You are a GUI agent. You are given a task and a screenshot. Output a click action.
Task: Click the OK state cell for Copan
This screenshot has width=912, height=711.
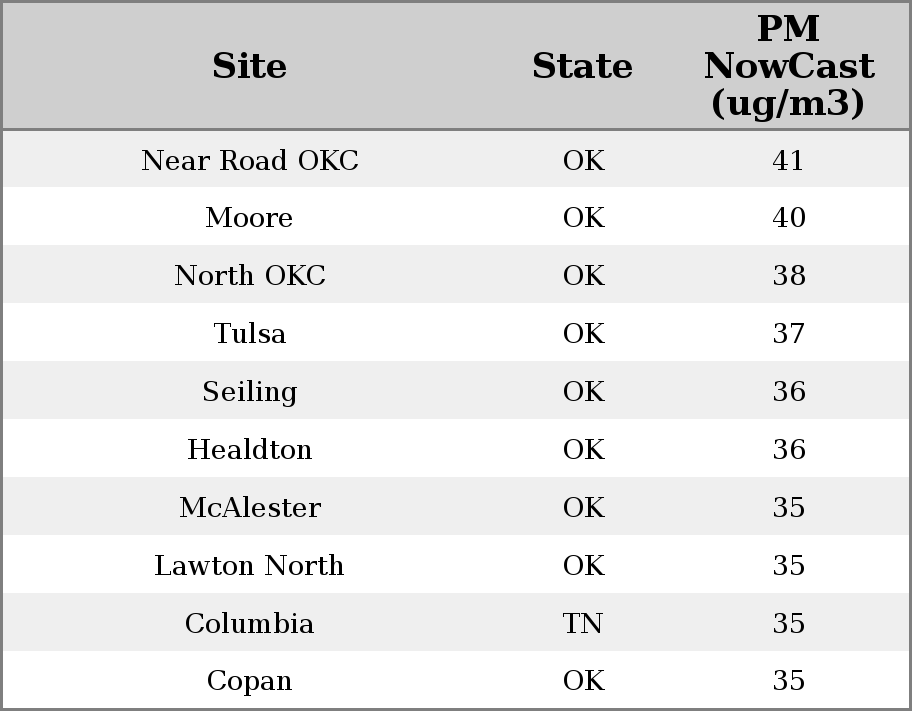pos(583,681)
